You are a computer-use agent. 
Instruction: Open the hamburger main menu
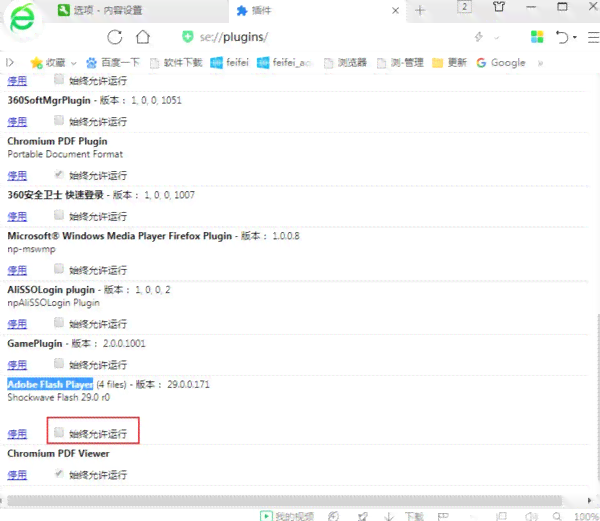(x=593, y=37)
